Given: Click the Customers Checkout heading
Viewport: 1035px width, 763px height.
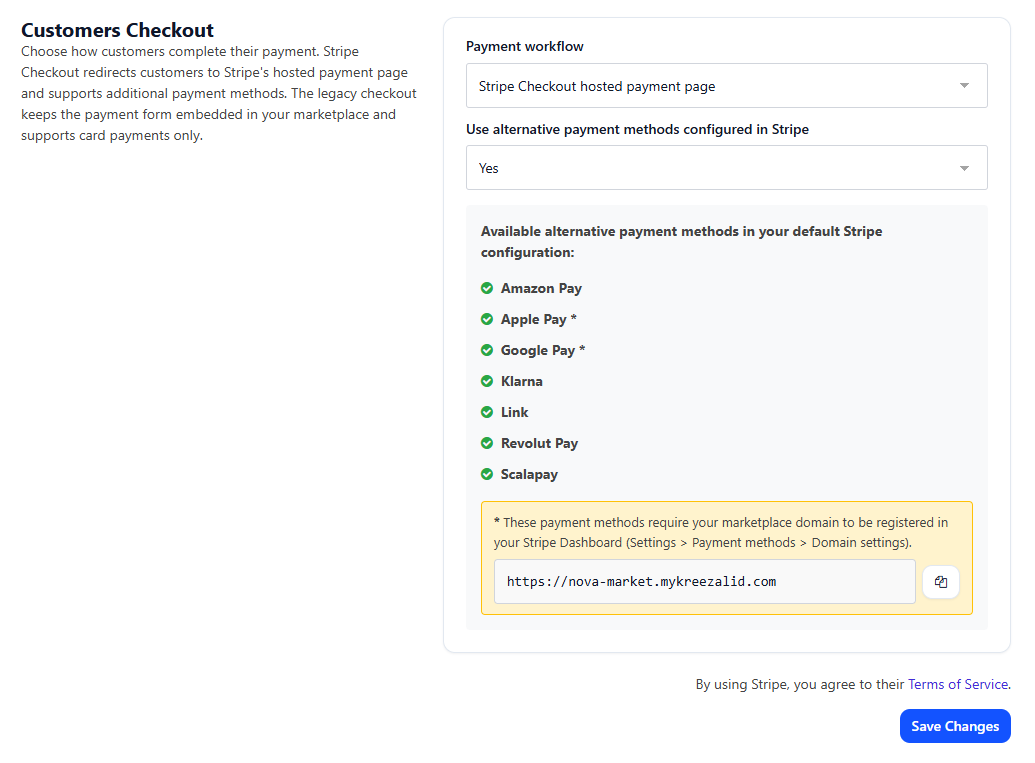Looking at the screenshot, I should pos(117,30).
